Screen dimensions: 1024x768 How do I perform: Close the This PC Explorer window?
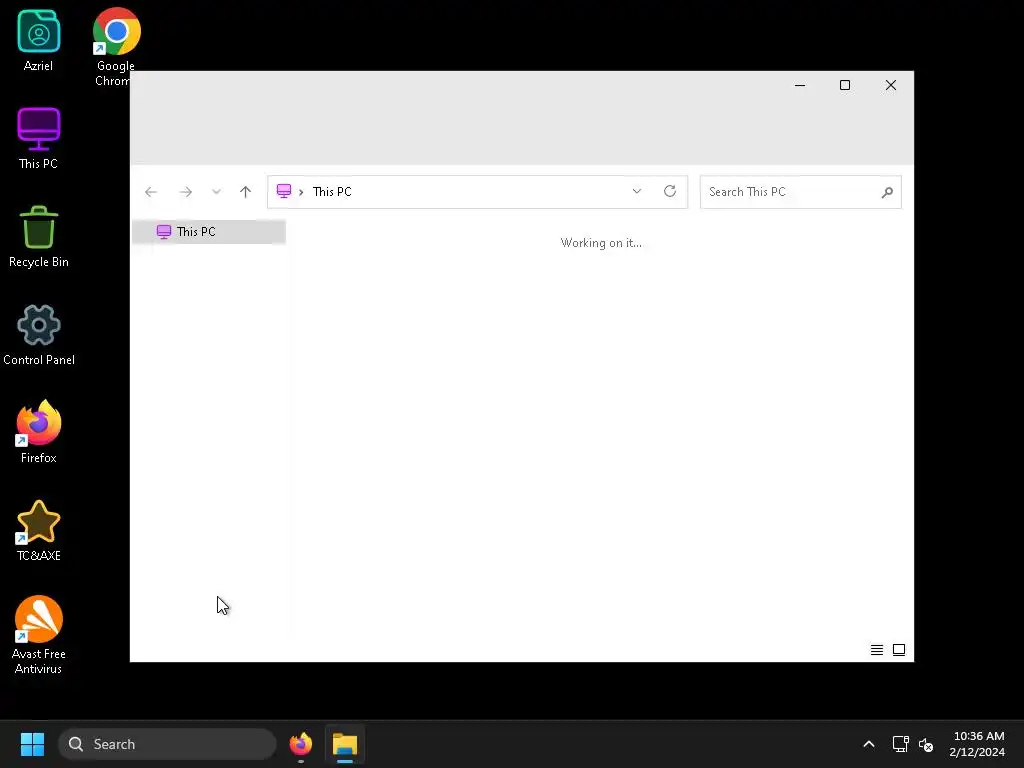[891, 86]
